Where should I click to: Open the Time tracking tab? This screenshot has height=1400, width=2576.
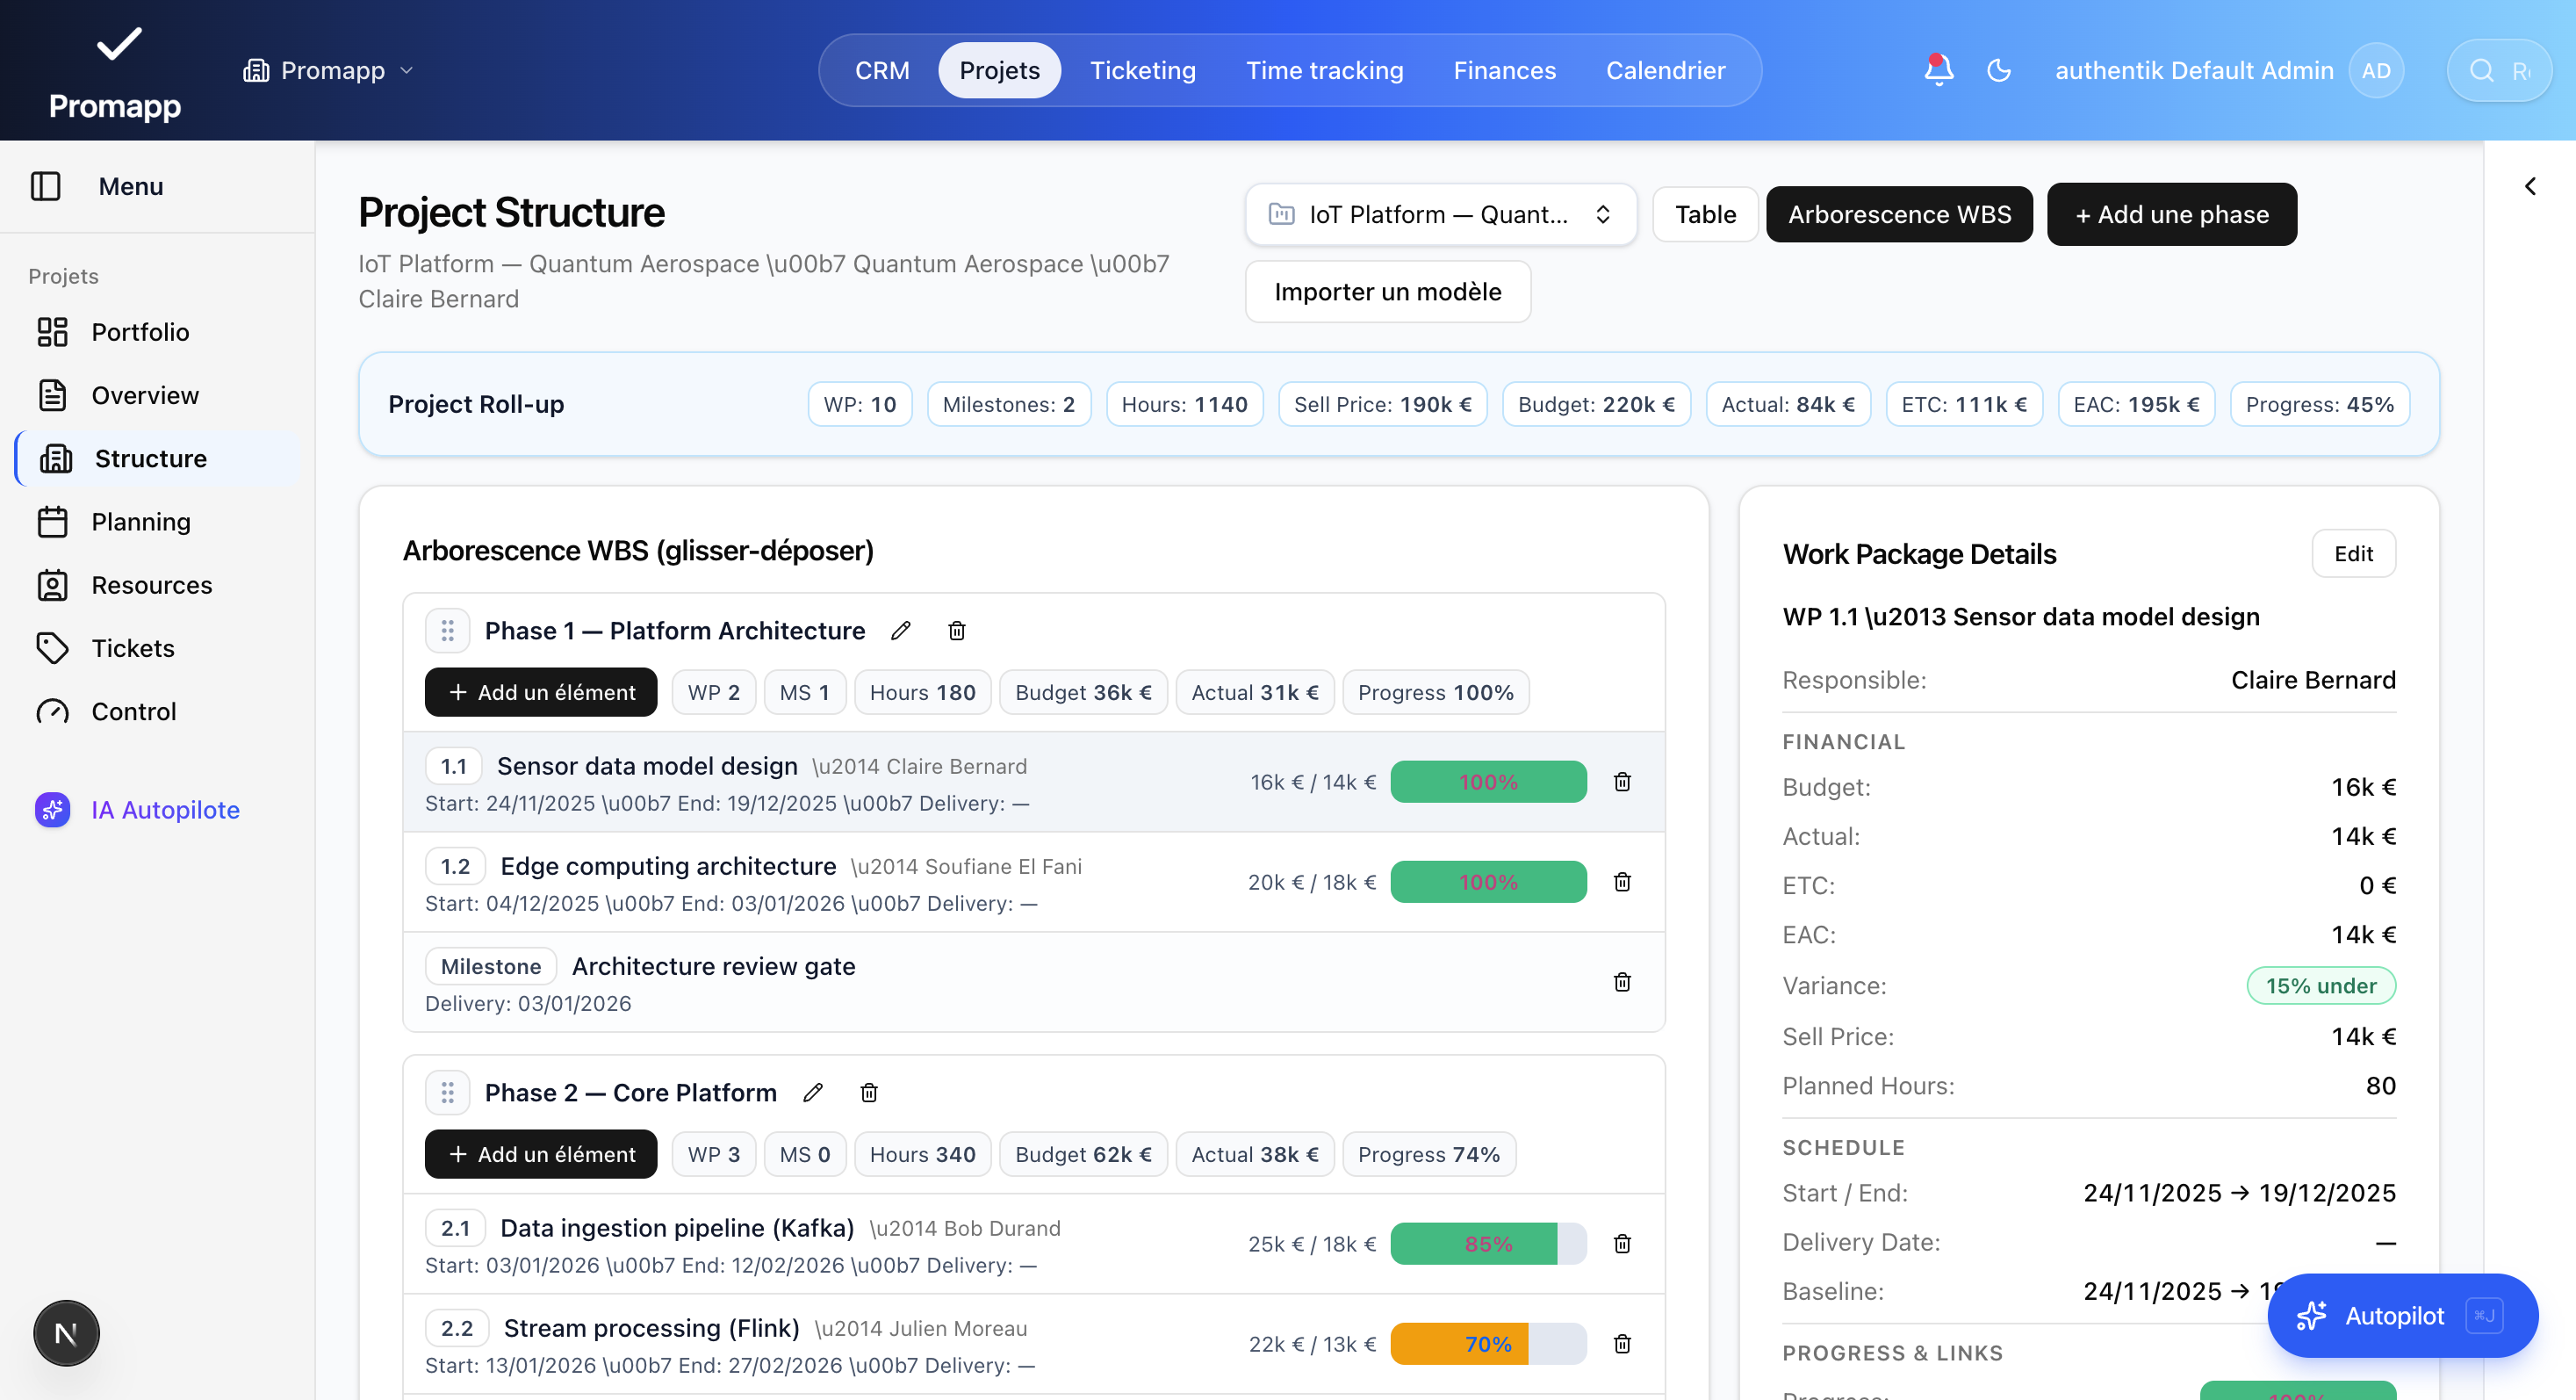[1324, 70]
